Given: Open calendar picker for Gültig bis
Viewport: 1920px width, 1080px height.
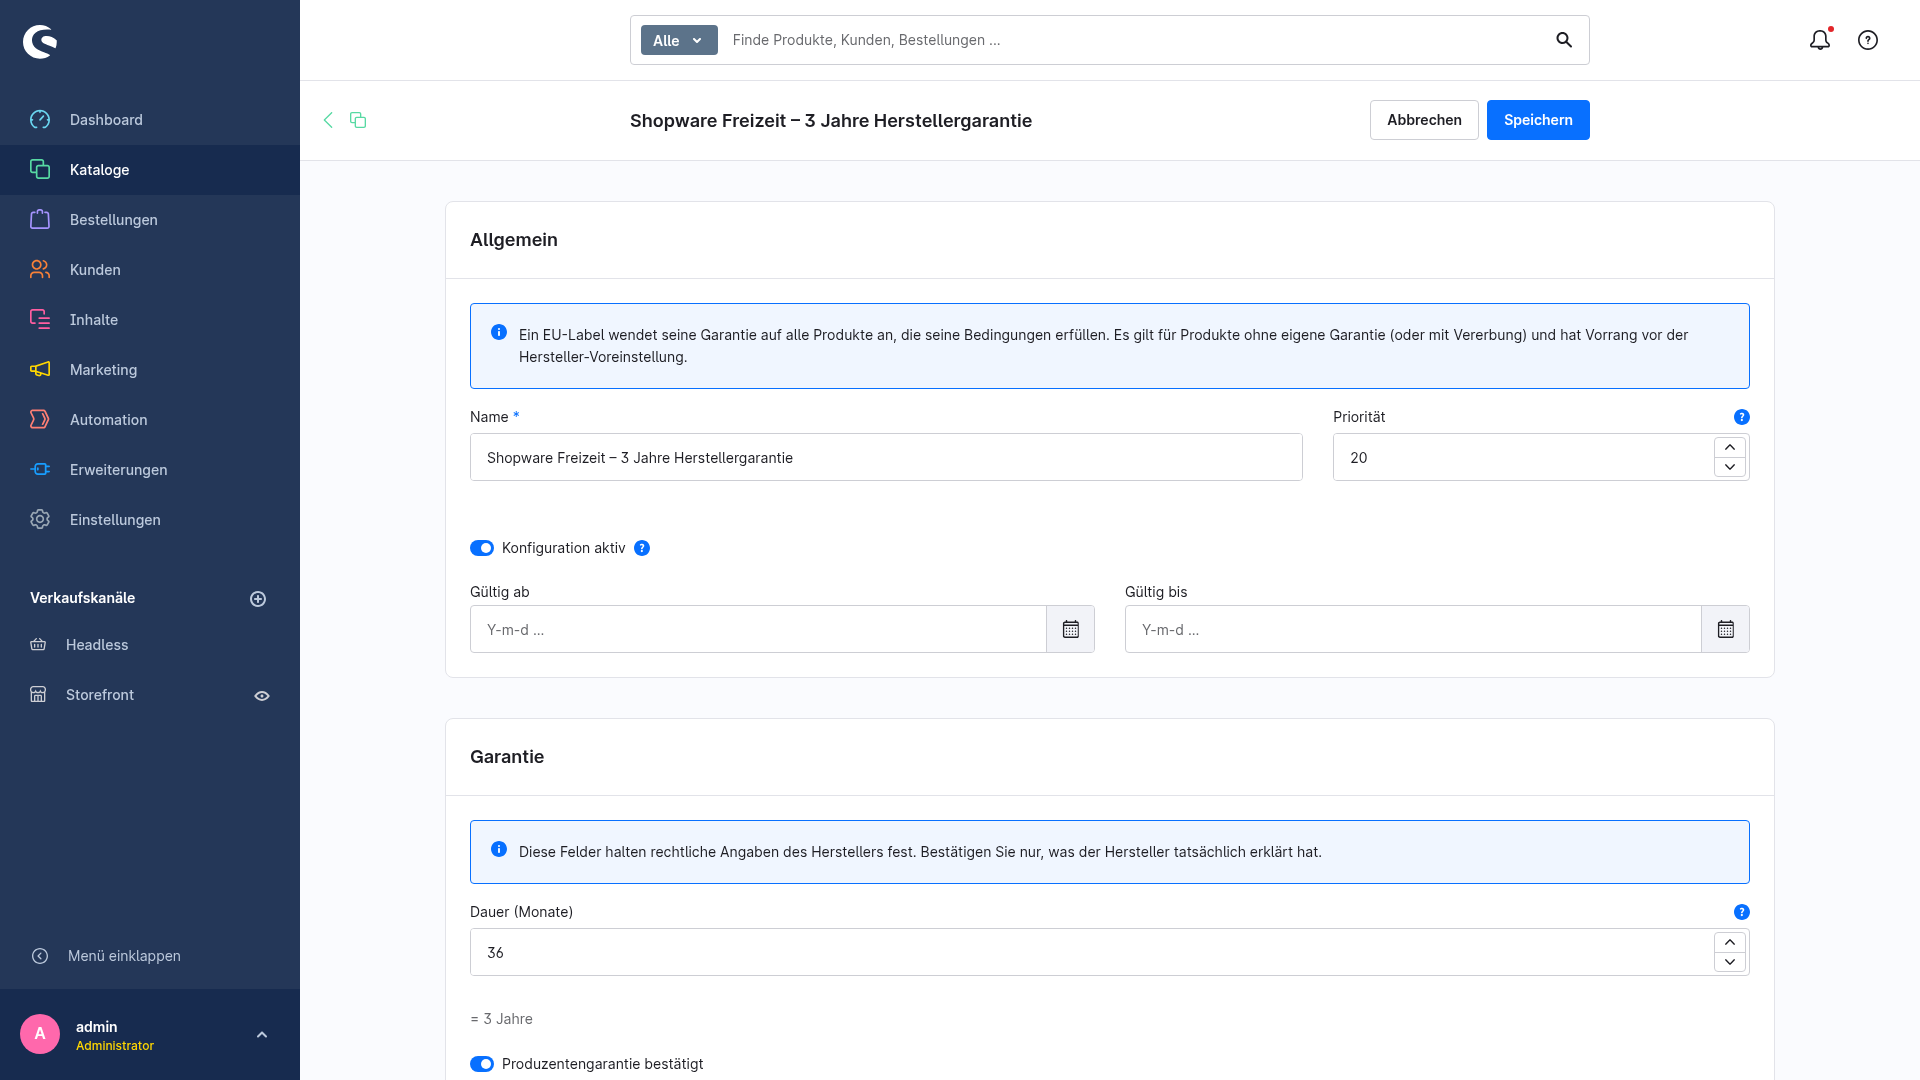Looking at the screenshot, I should coord(1725,629).
